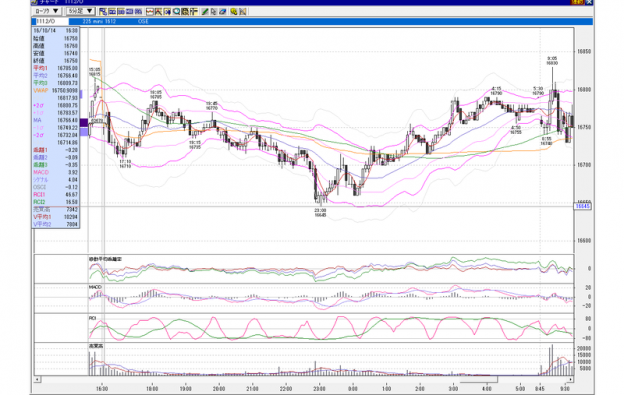Image resolution: width=624 pixels, height=395 pixels.
Task: Open the 5-minute interval dropdown
Action: pyautogui.click(x=80, y=11)
